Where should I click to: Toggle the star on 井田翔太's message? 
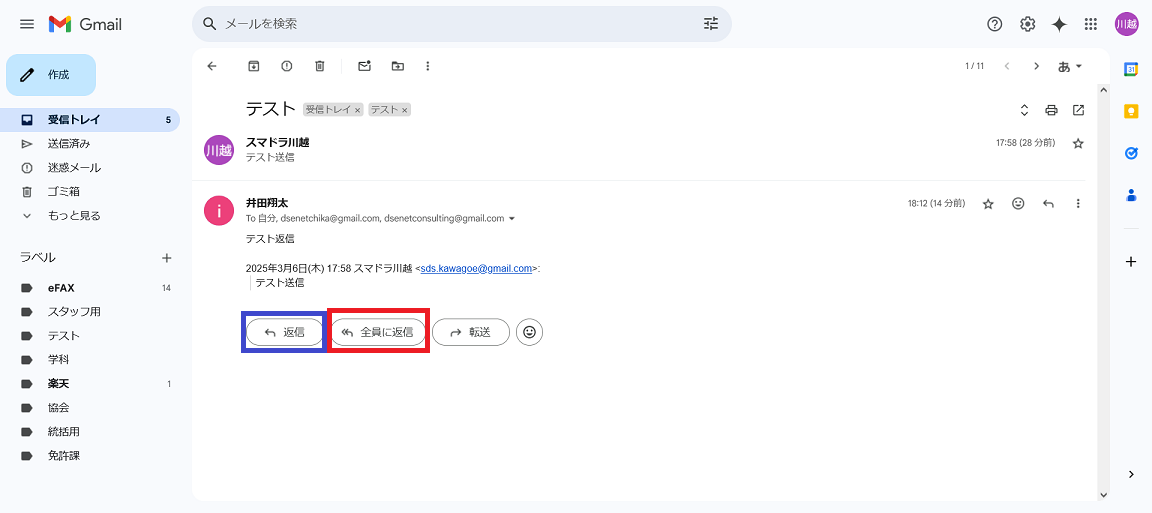pyautogui.click(x=988, y=204)
